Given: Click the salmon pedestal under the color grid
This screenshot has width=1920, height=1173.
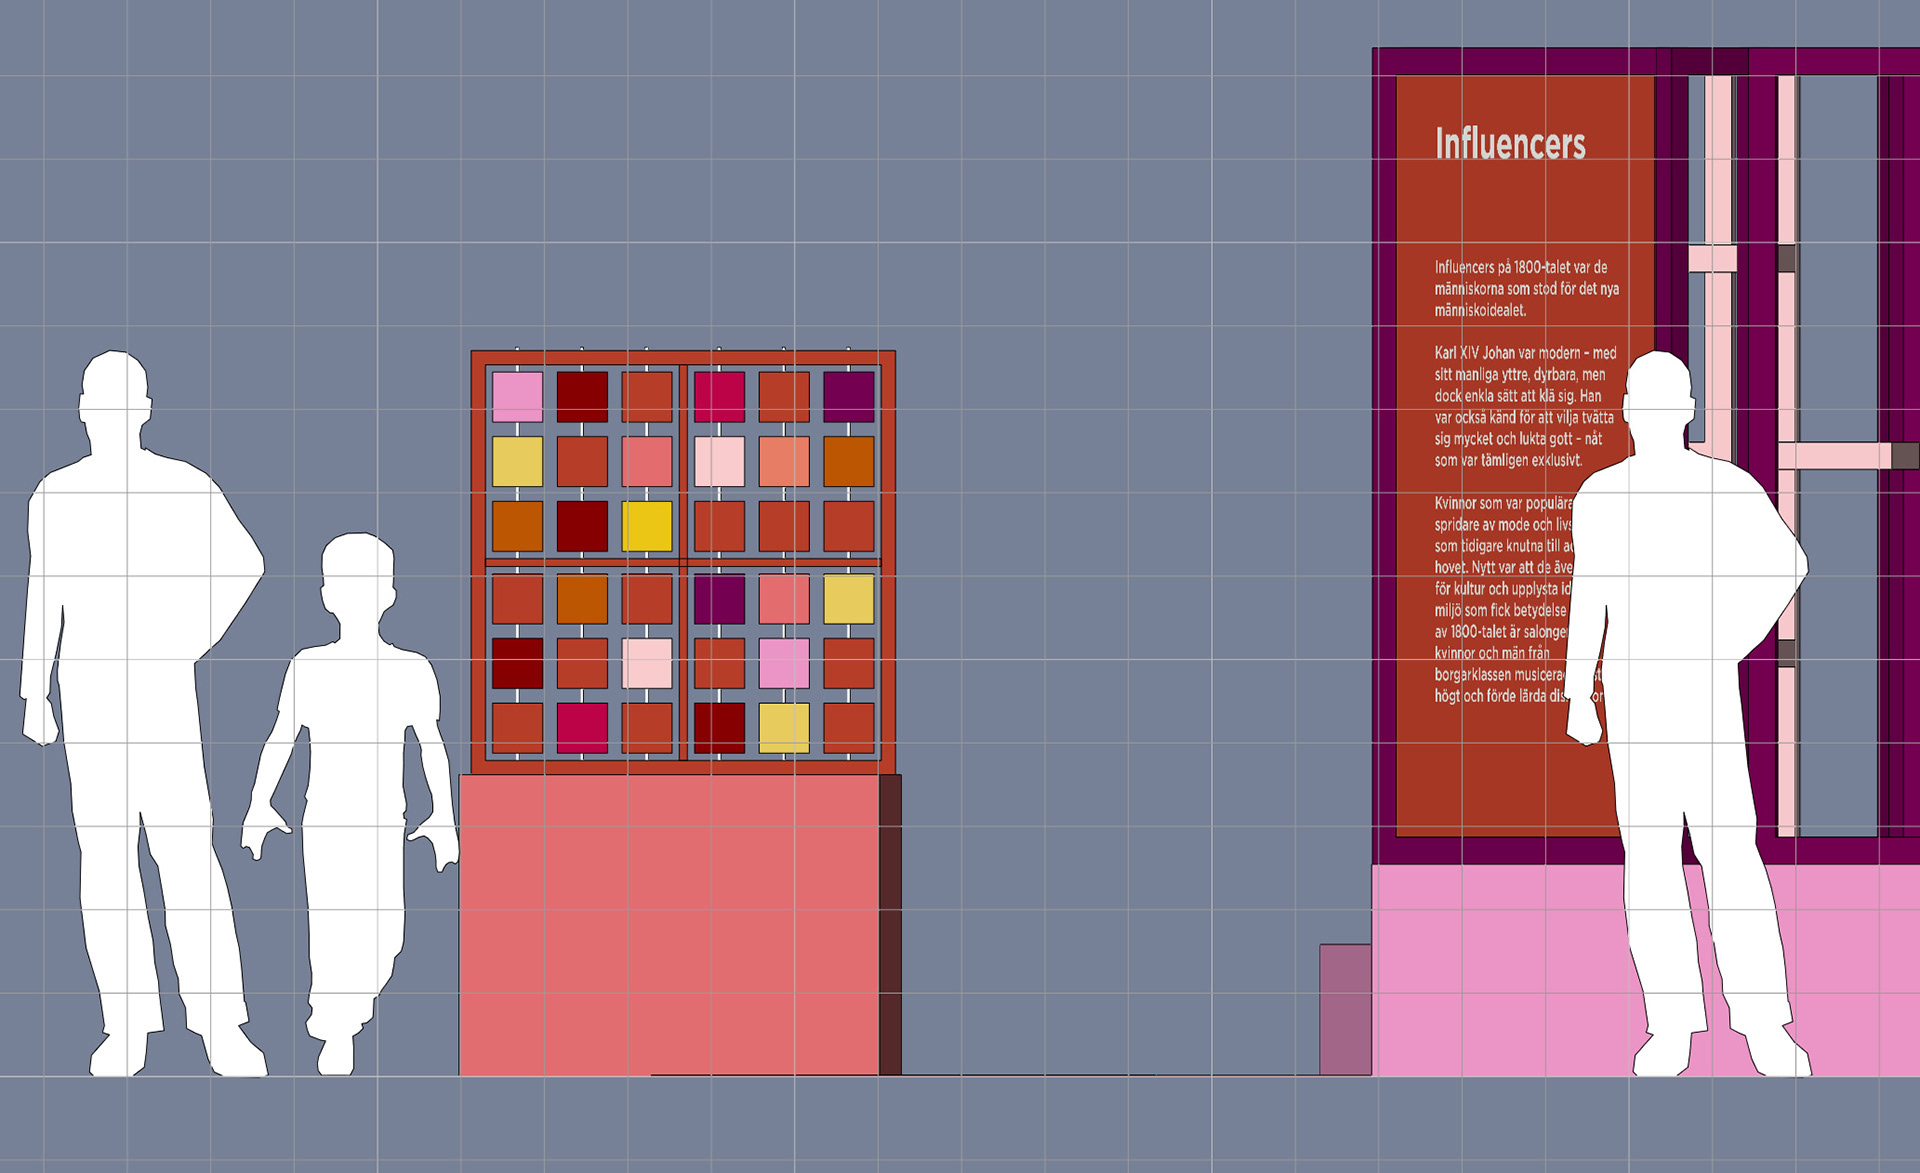Looking at the screenshot, I should click(x=668, y=925).
